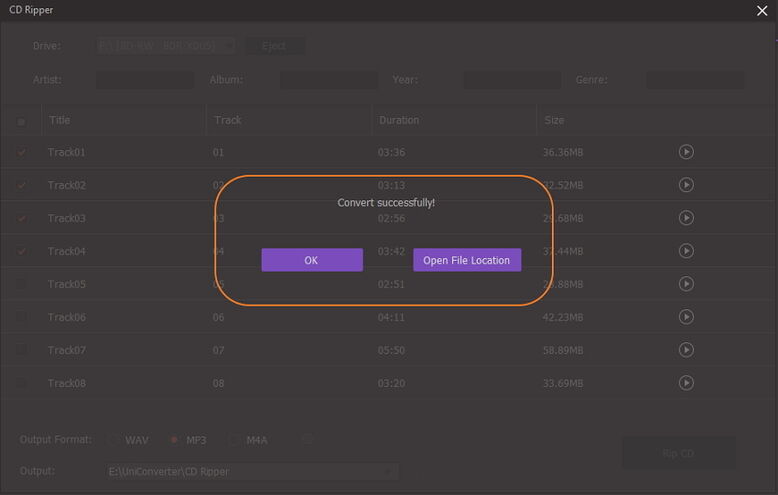Click the Duration column header
This screenshot has height=495, width=778.
coord(399,120)
